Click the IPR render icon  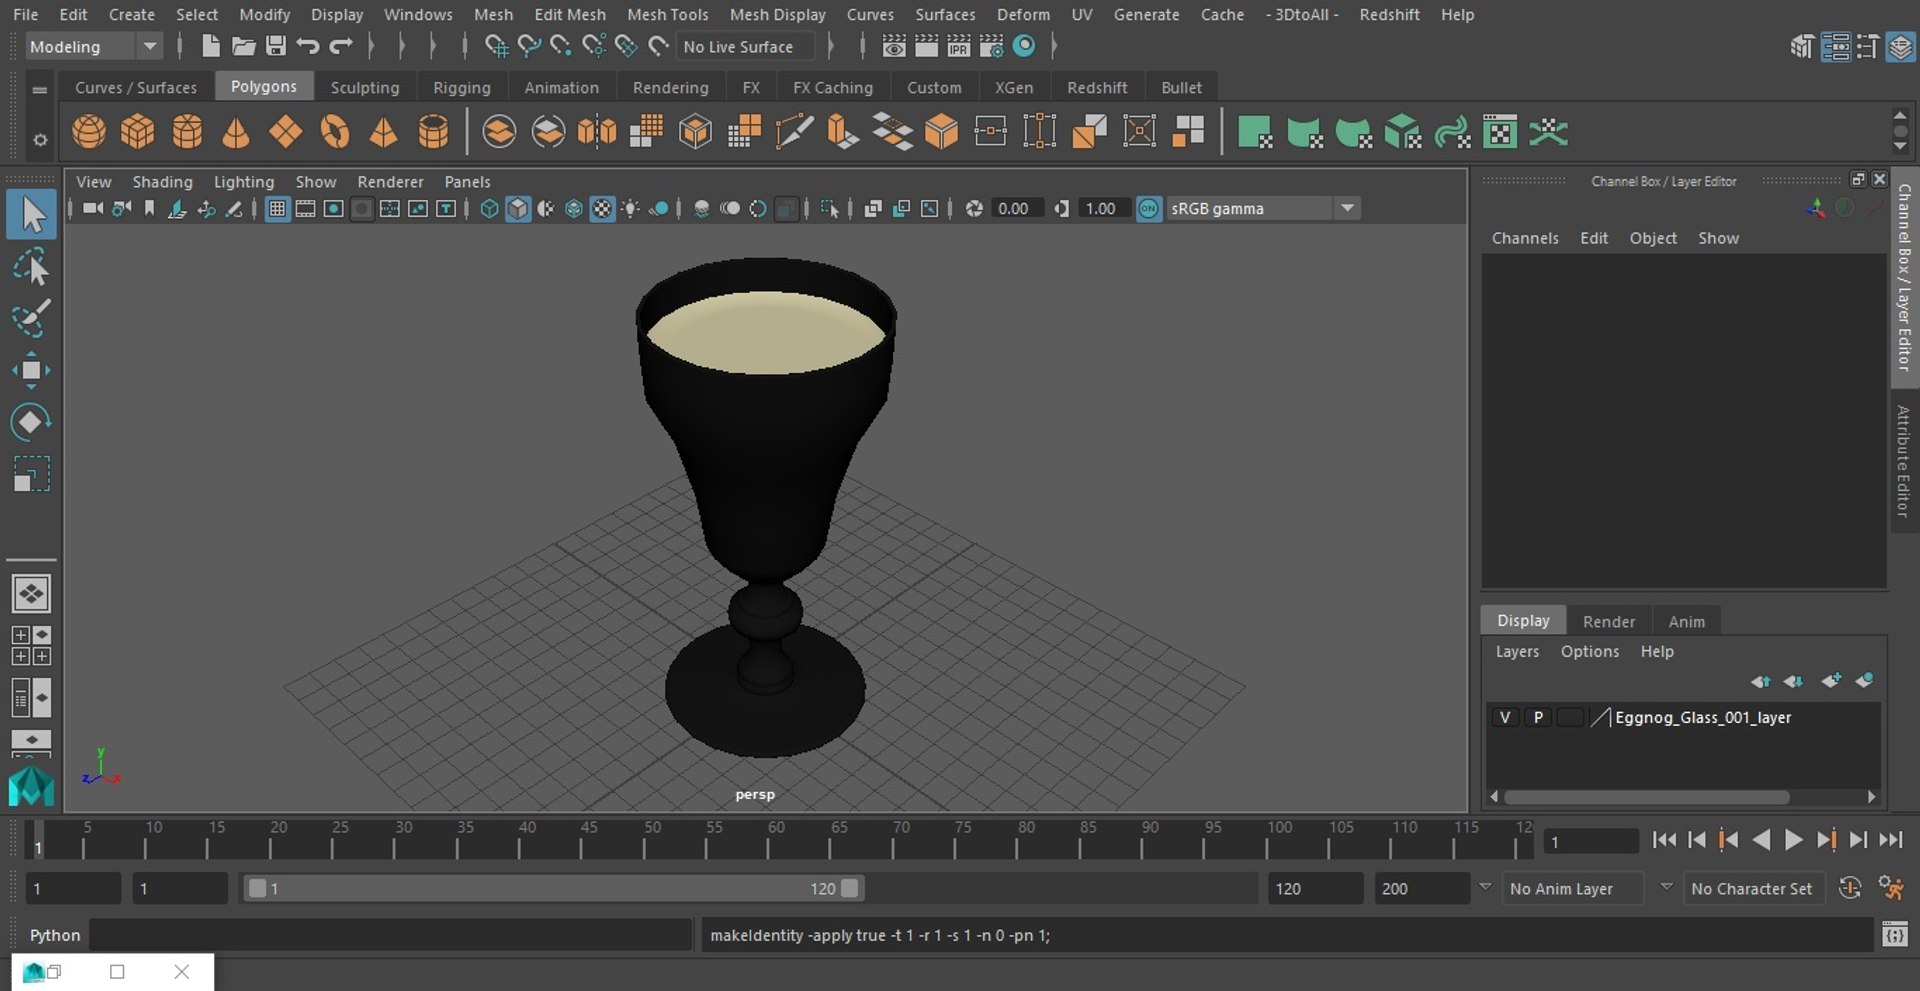958,46
